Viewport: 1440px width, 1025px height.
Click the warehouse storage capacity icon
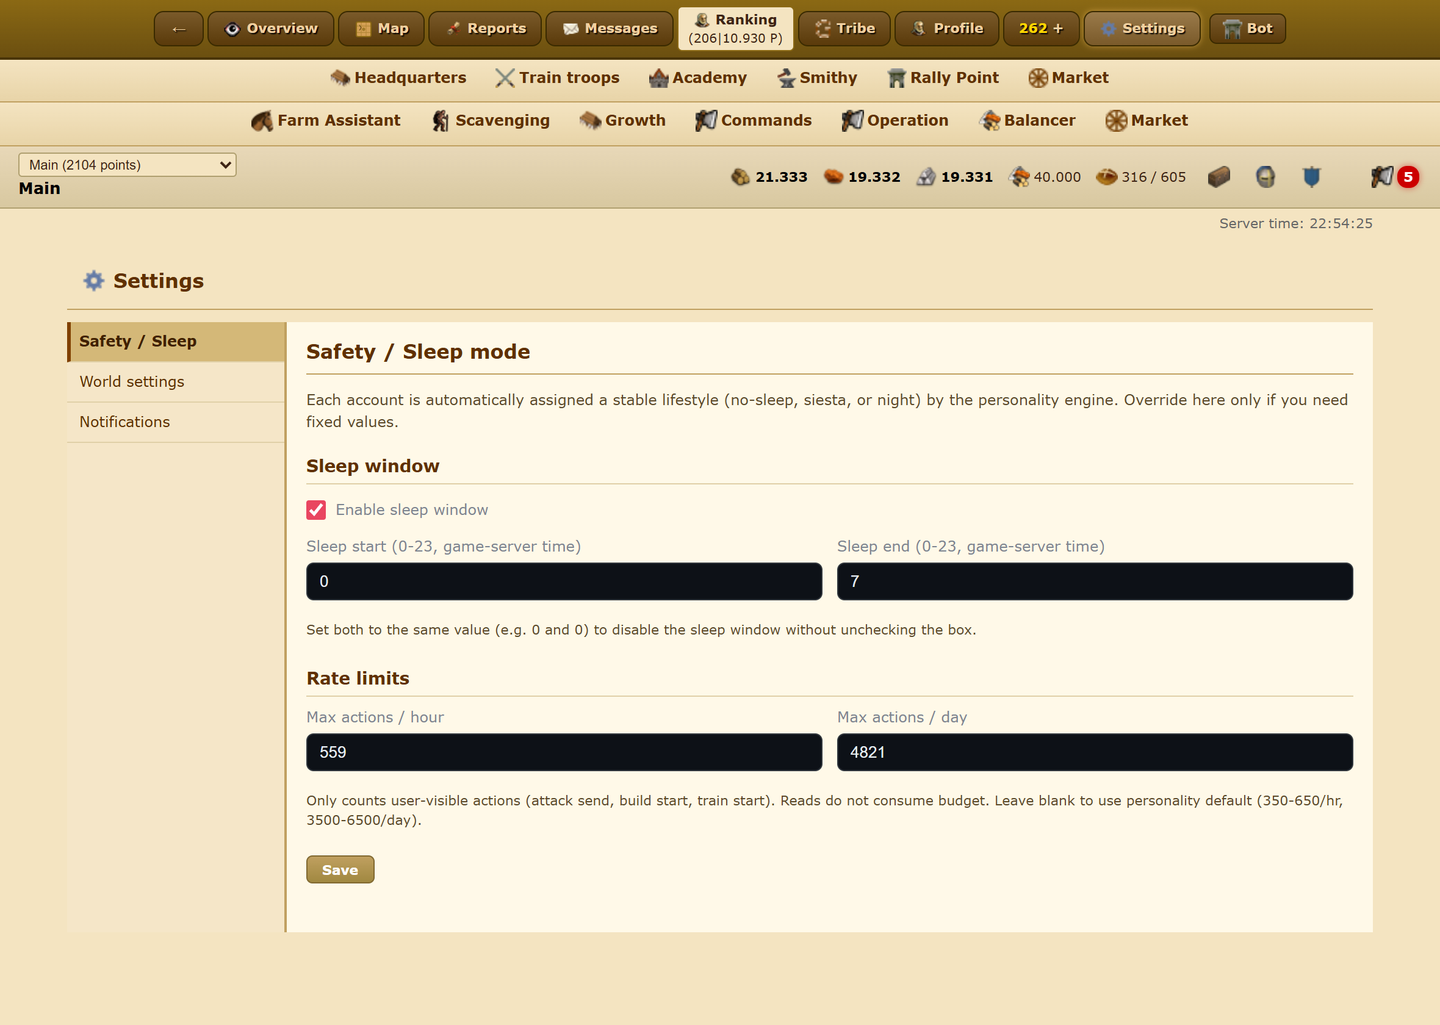pos(1019,177)
